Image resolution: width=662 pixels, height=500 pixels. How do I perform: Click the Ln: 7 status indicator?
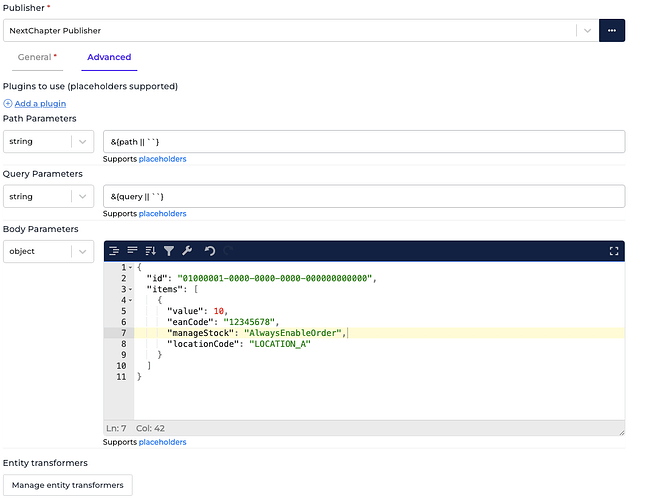(116, 428)
